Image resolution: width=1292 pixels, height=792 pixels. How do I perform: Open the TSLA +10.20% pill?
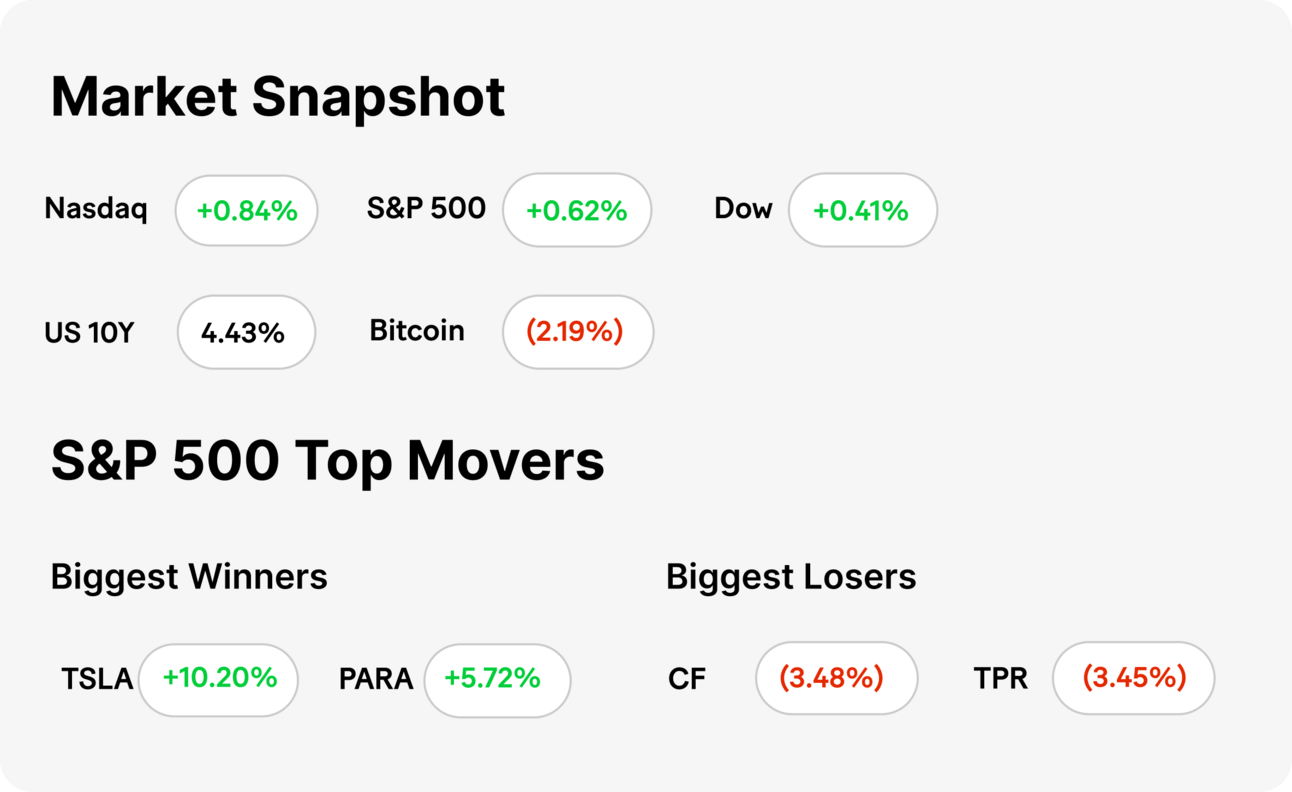pyautogui.click(x=218, y=679)
